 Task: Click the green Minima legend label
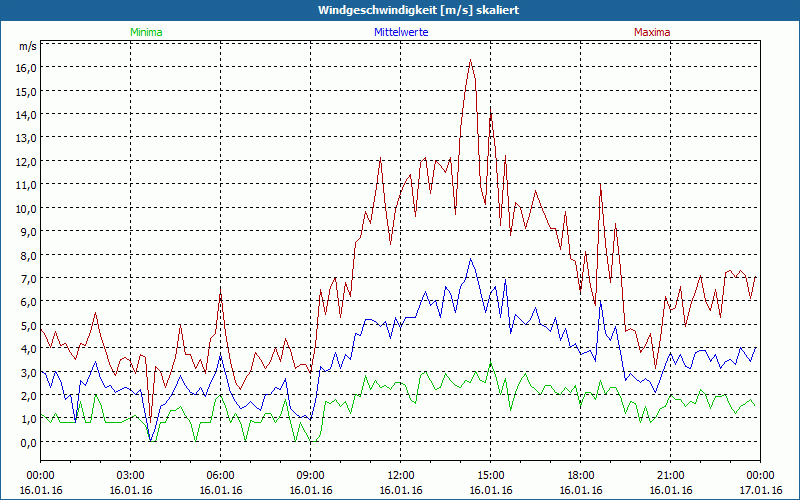coord(145,32)
